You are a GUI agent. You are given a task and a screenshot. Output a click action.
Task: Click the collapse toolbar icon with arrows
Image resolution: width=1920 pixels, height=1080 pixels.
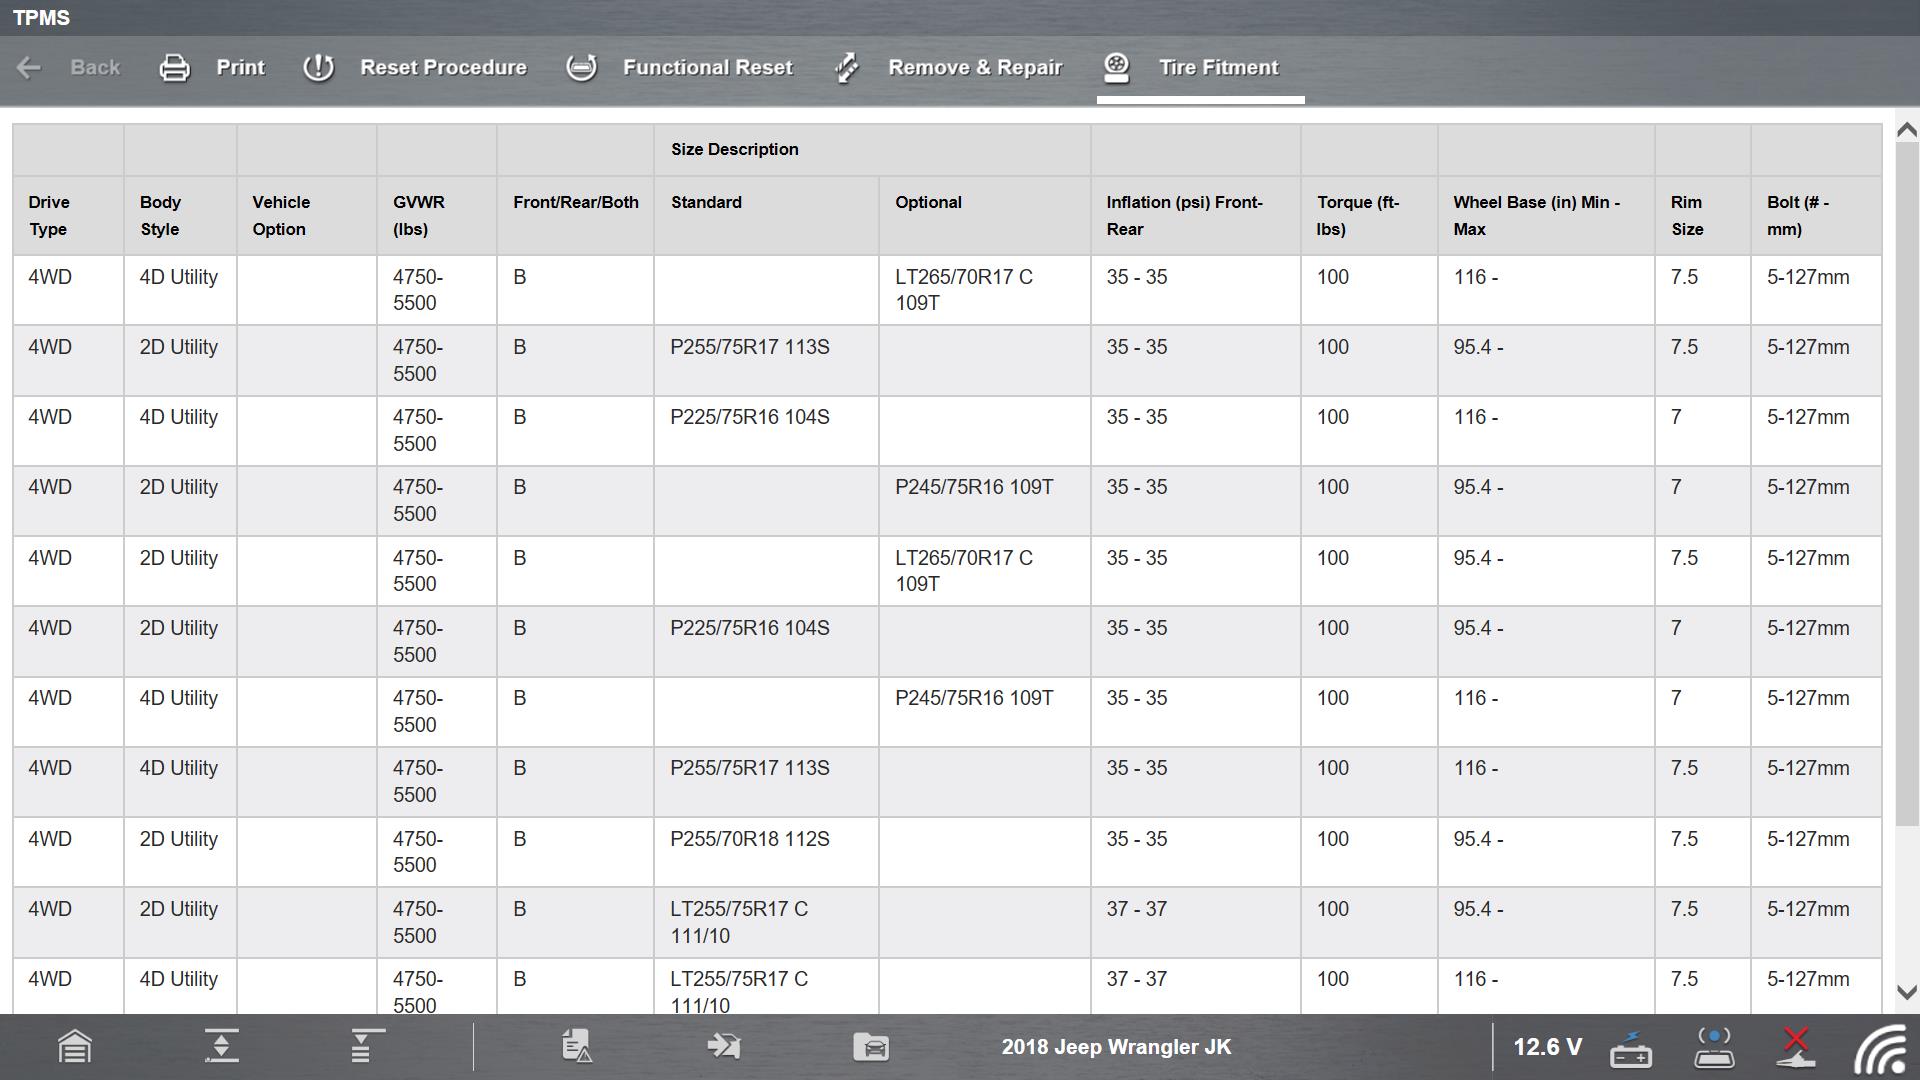221,1047
